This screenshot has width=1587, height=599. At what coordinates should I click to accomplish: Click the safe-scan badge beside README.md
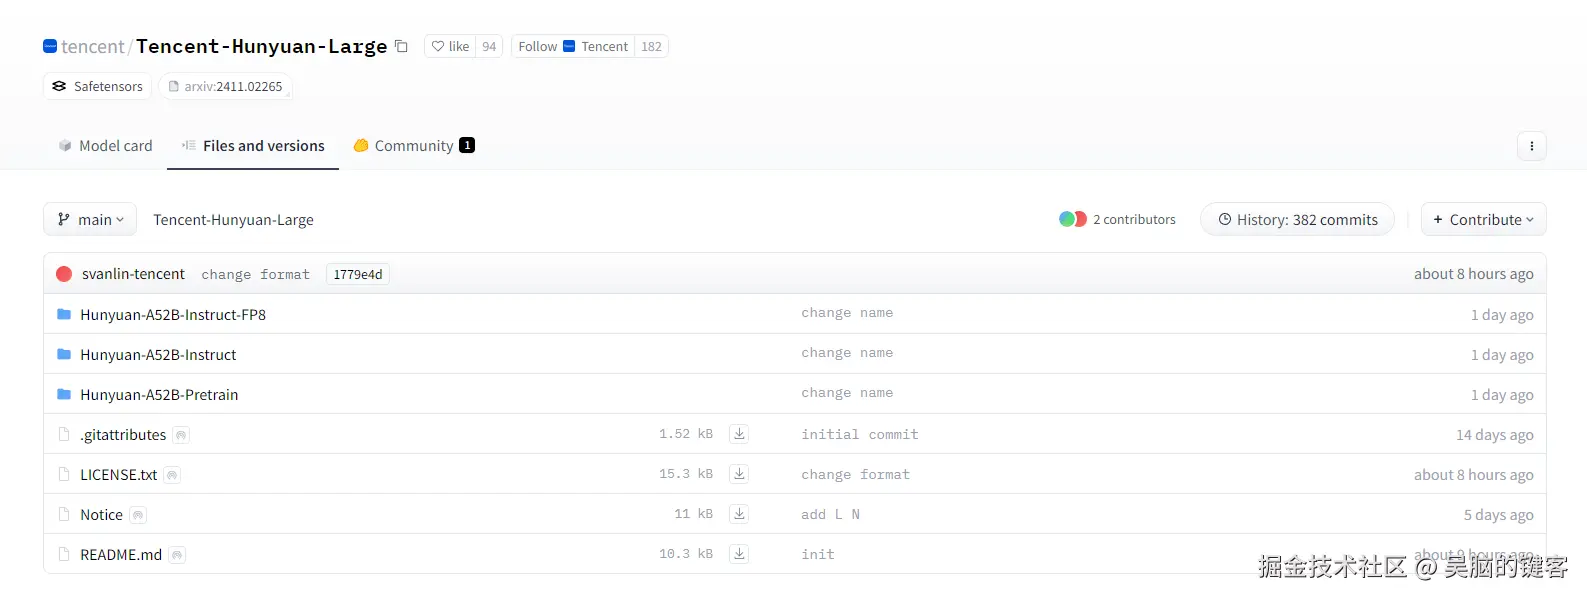[177, 555]
